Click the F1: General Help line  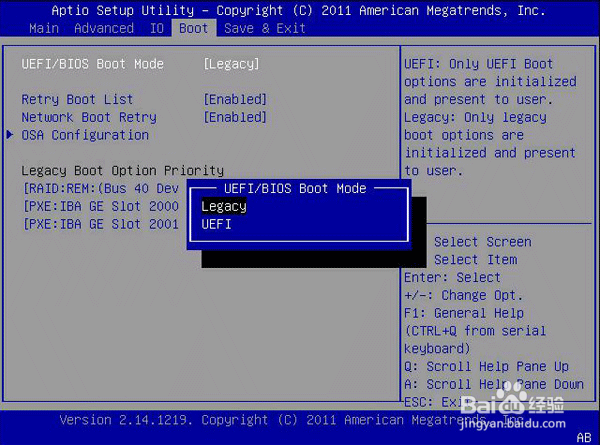pos(464,313)
